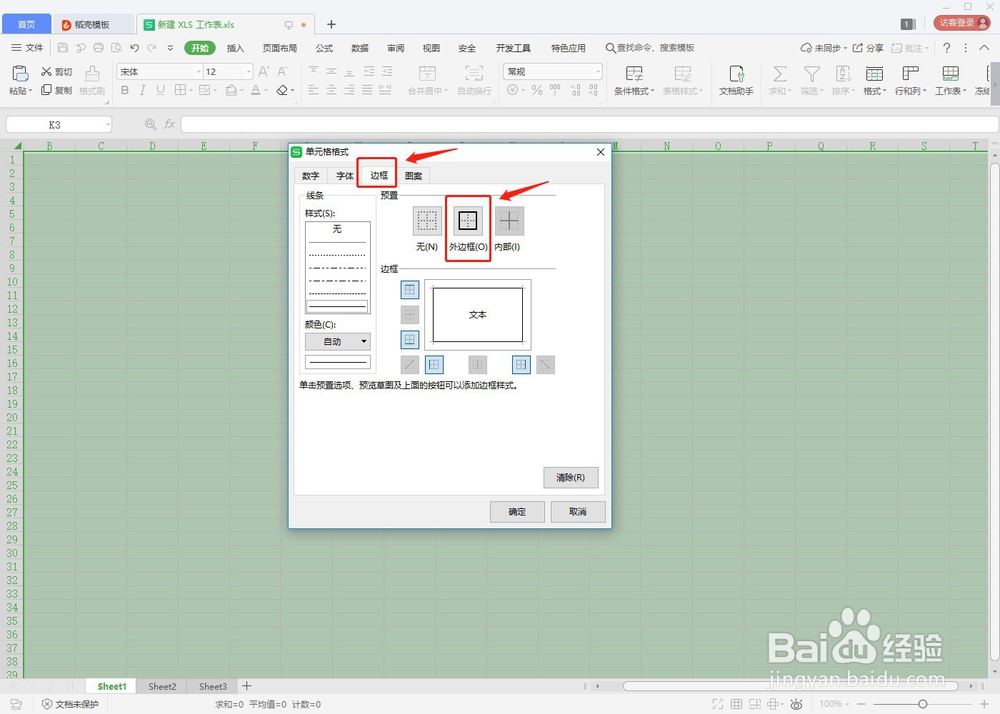The width and height of the screenshot is (1000, 714).
Task: Toggle the inside horizontal border button
Action: click(409, 314)
